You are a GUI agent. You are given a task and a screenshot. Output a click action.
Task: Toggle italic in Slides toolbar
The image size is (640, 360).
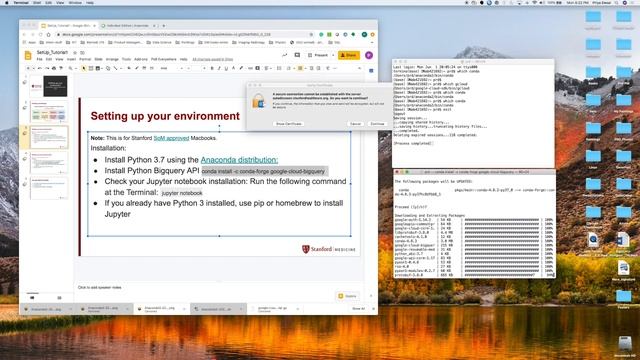219,68
